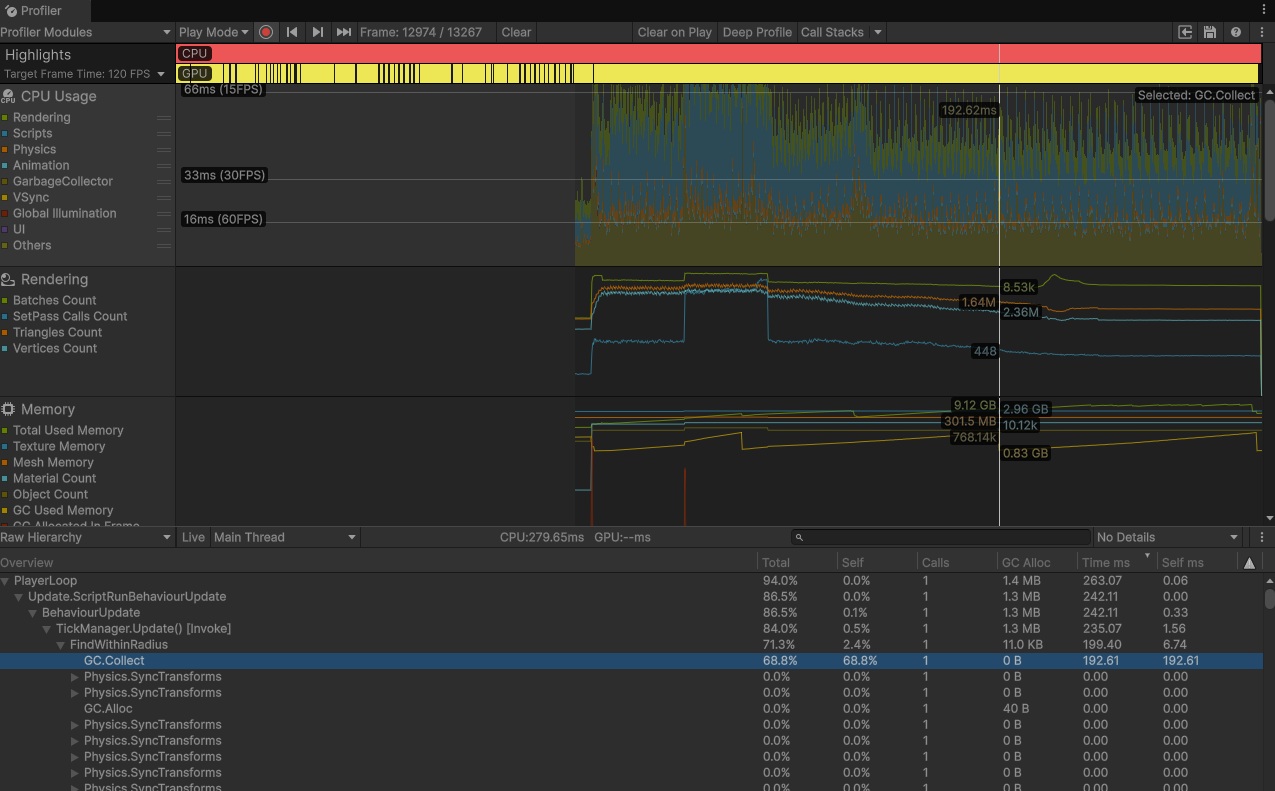Collapse the PlayerLoop row
1275x791 pixels.
[x=6, y=581]
